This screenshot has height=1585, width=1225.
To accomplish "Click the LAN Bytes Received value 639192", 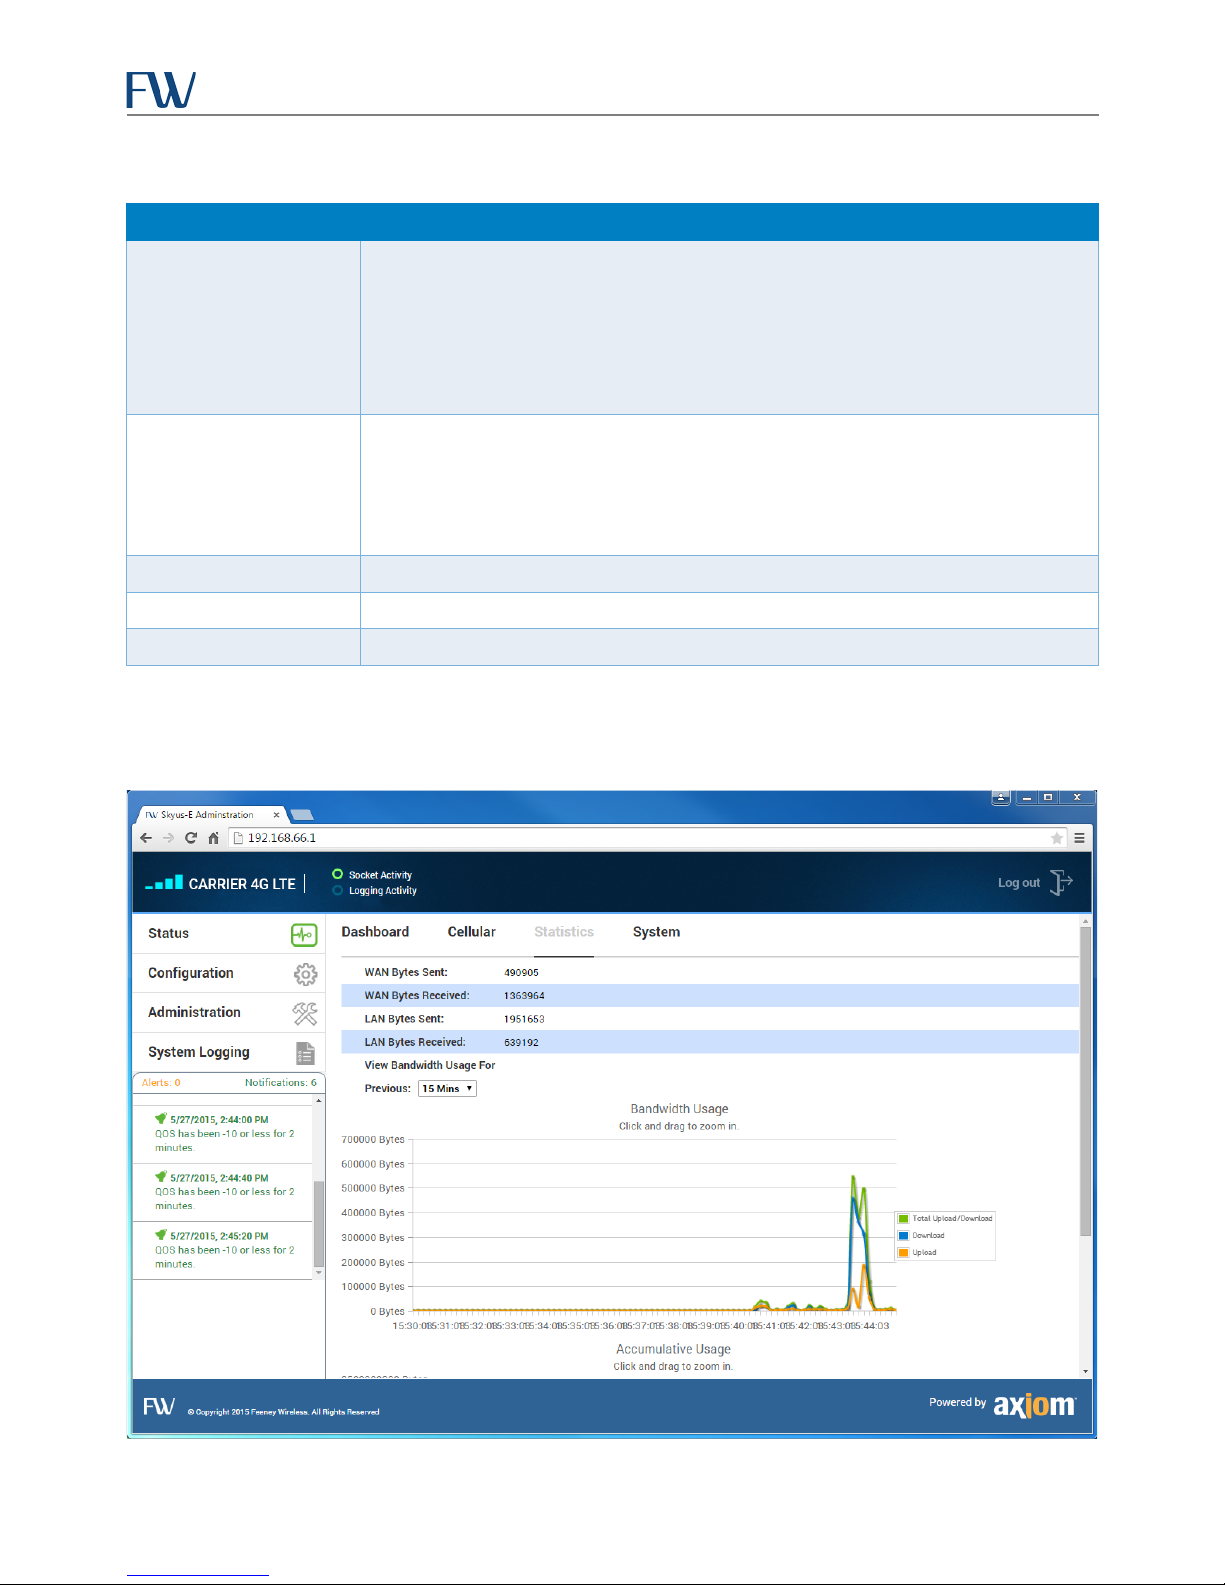I will coord(521,1043).
